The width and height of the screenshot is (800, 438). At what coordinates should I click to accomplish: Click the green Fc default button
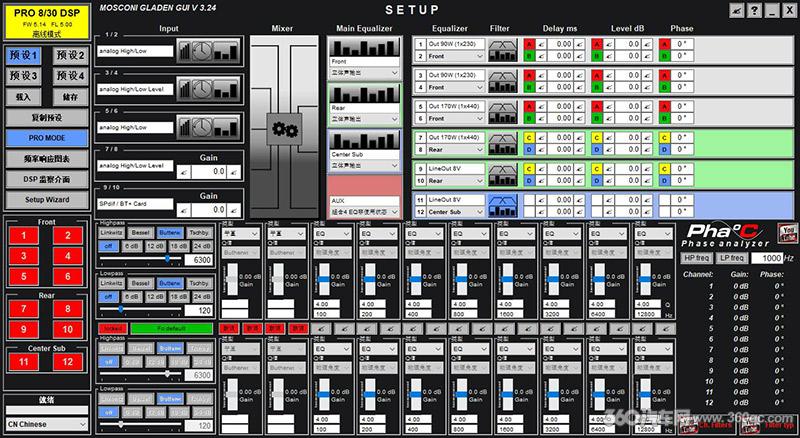171,328
